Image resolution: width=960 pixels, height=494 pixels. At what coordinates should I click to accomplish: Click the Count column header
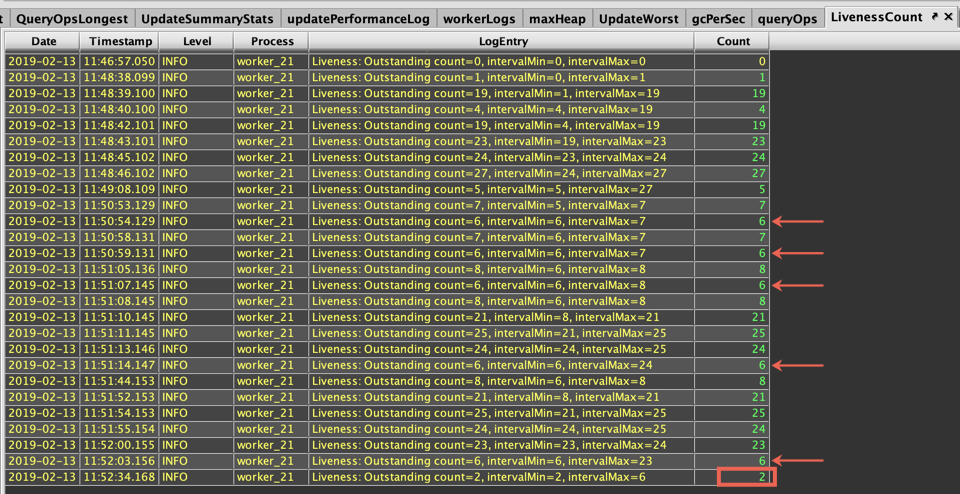[732, 41]
